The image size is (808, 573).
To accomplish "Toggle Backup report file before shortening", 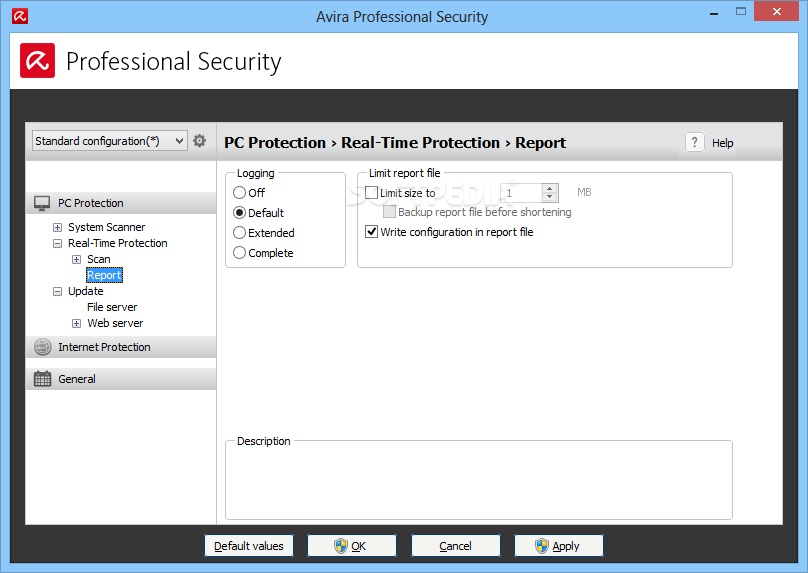I will point(390,212).
